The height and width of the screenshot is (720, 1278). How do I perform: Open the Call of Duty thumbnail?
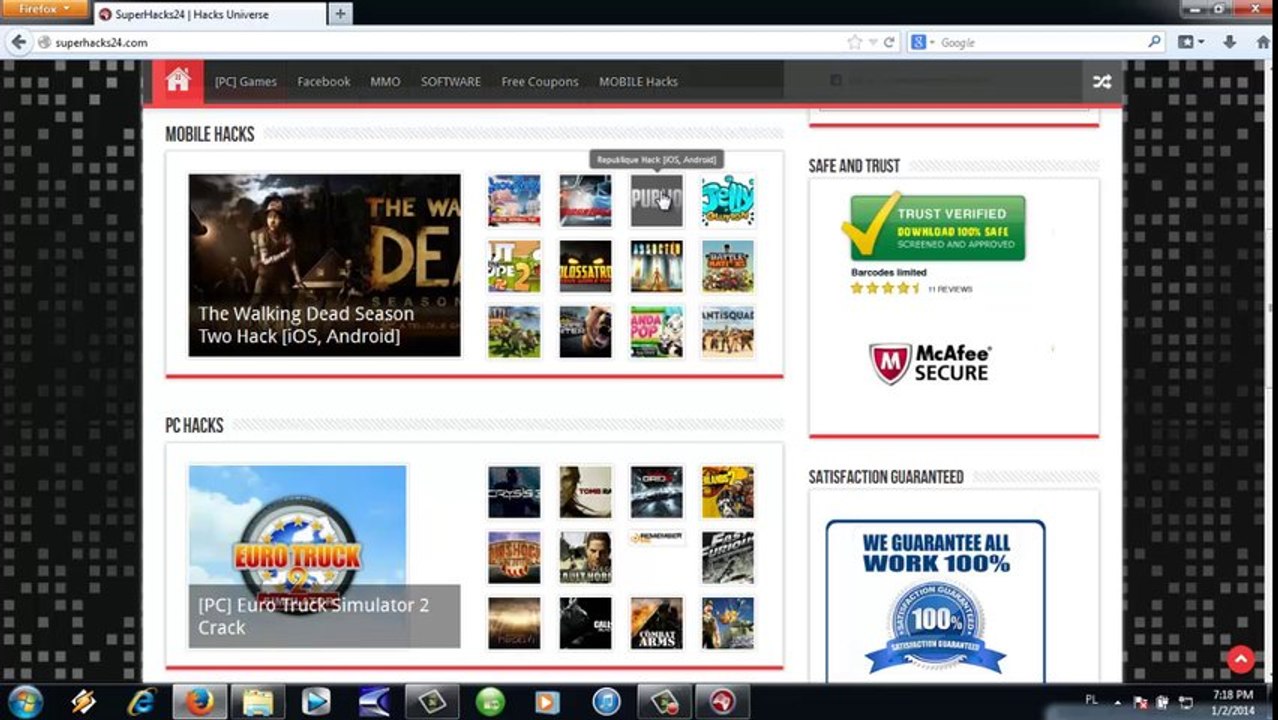click(x=585, y=623)
